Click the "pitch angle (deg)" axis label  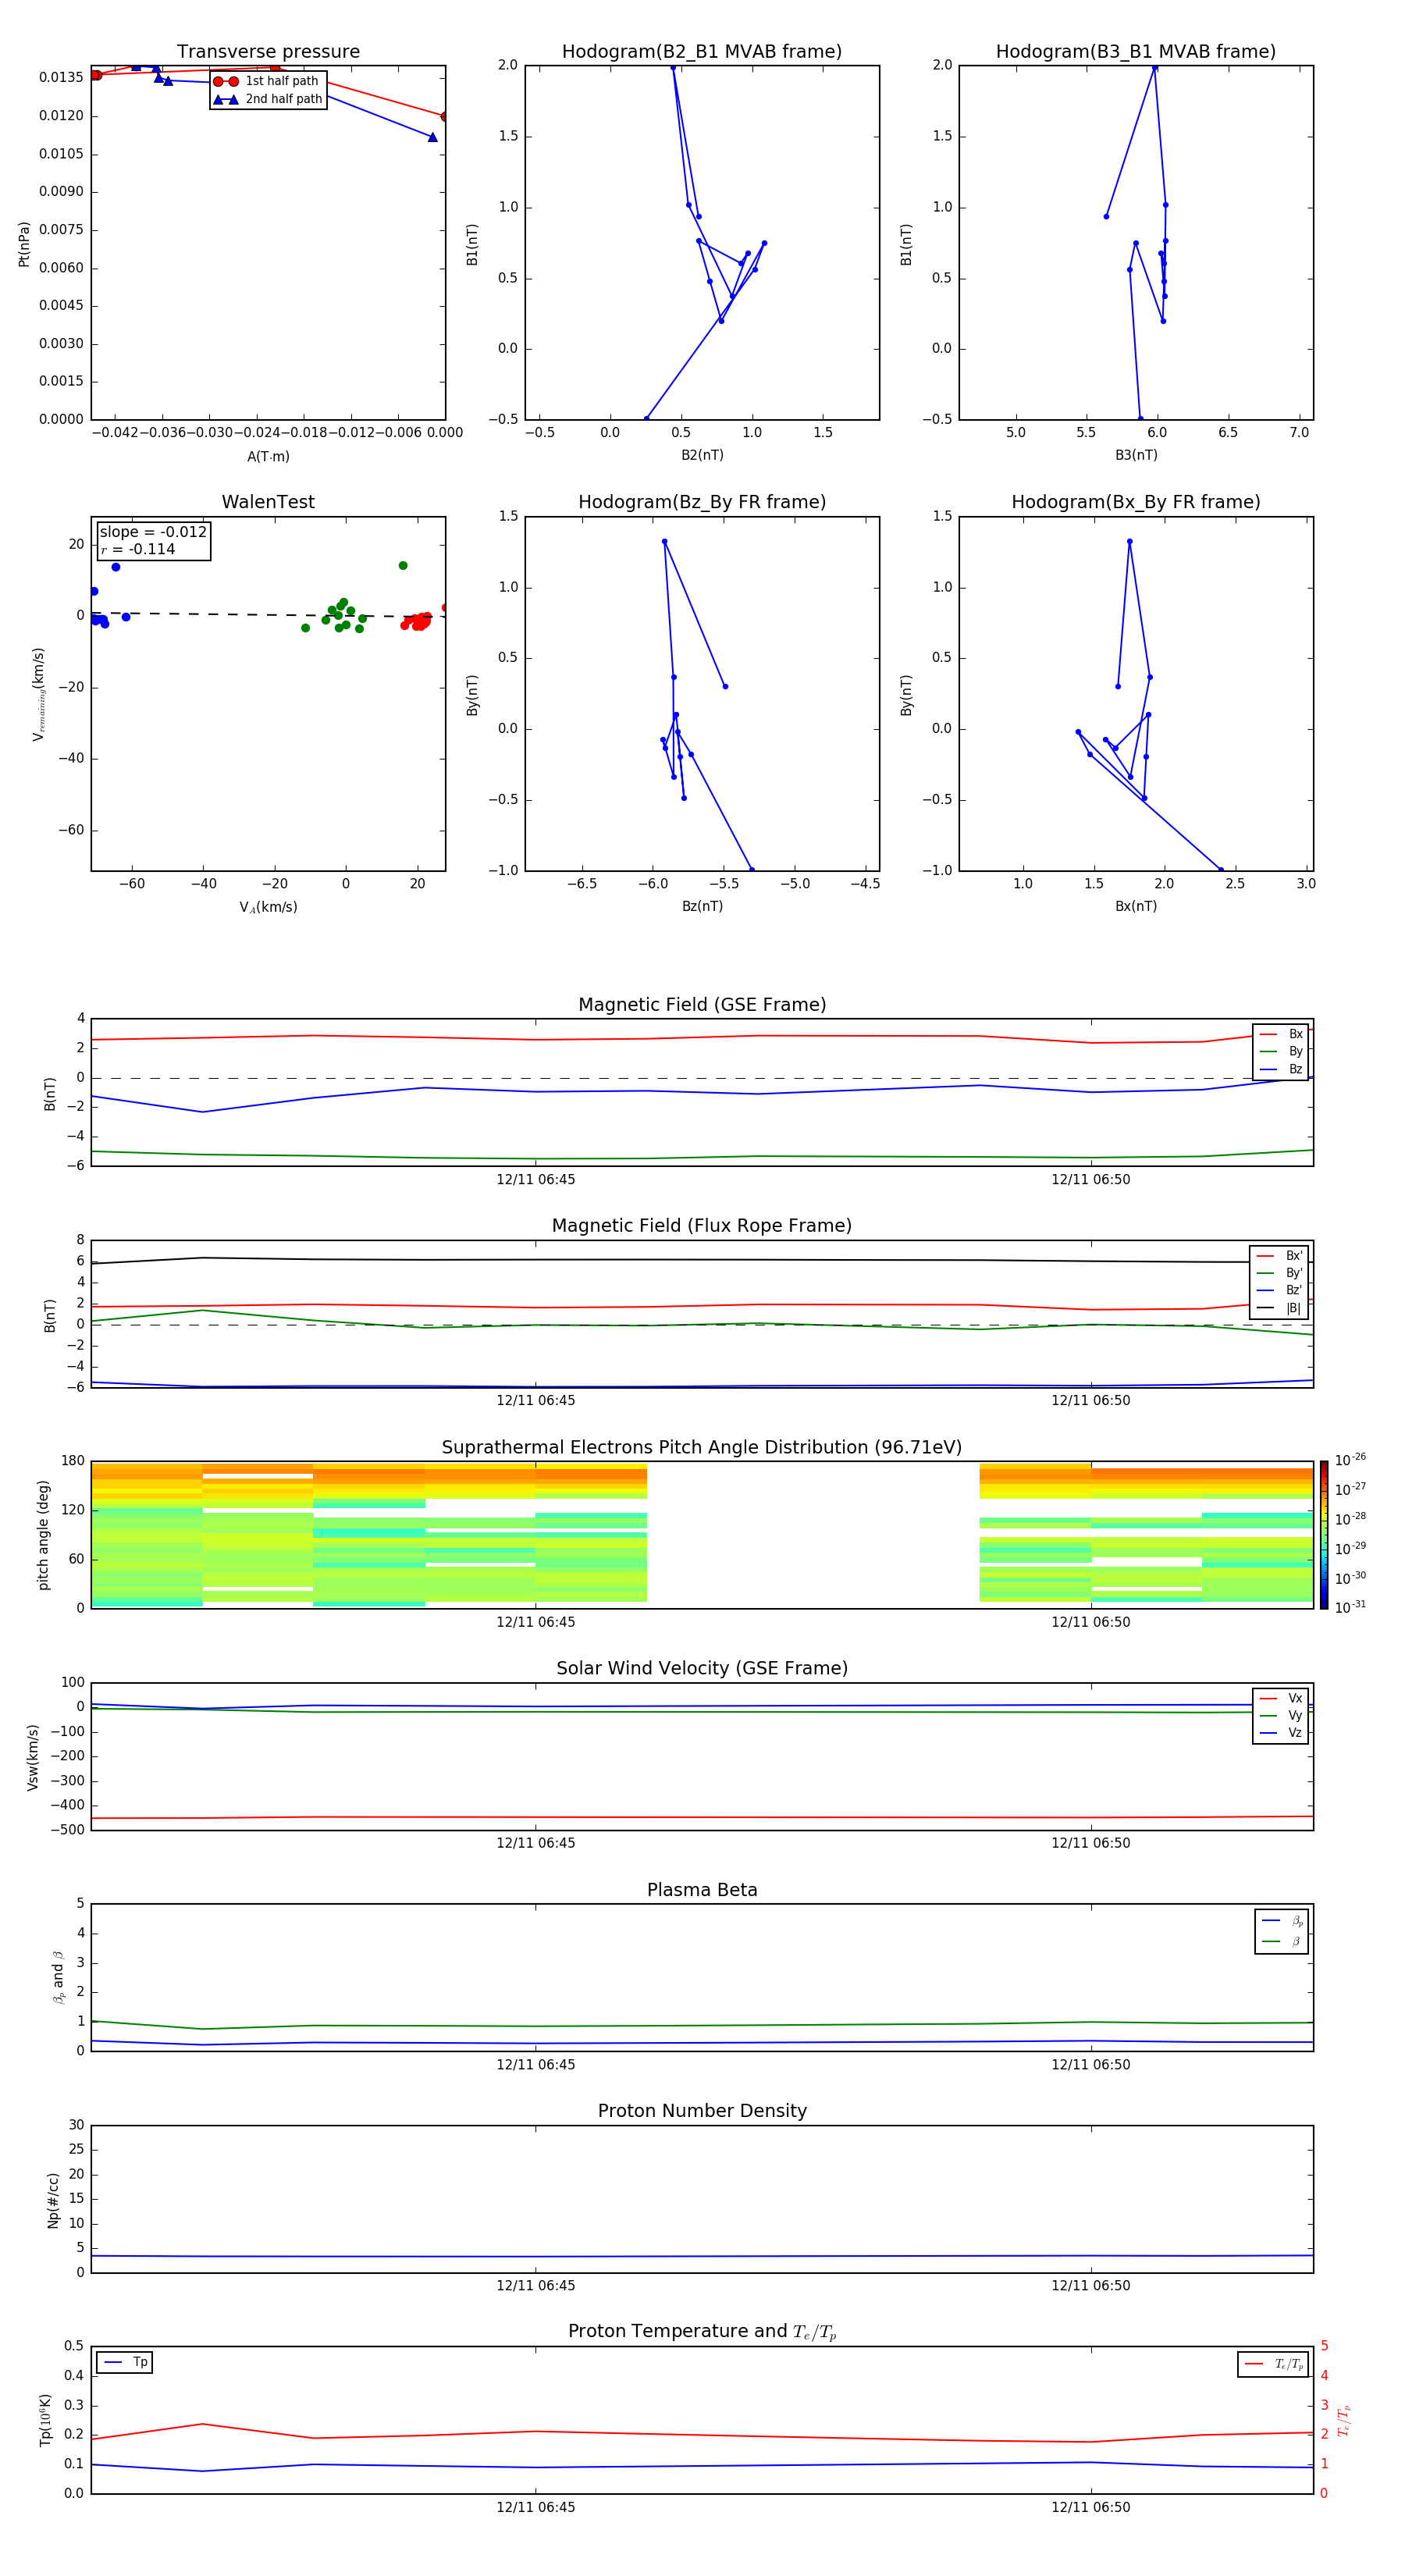tap(43, 1535)
